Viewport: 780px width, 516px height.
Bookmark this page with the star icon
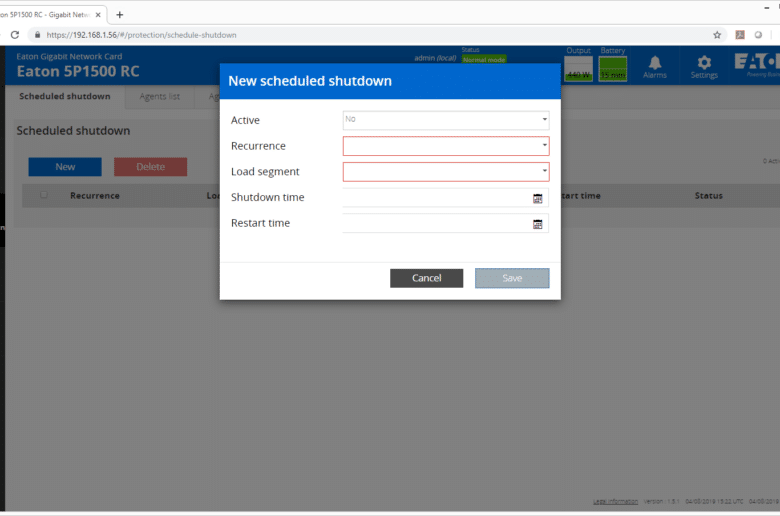tap(717, 35)
